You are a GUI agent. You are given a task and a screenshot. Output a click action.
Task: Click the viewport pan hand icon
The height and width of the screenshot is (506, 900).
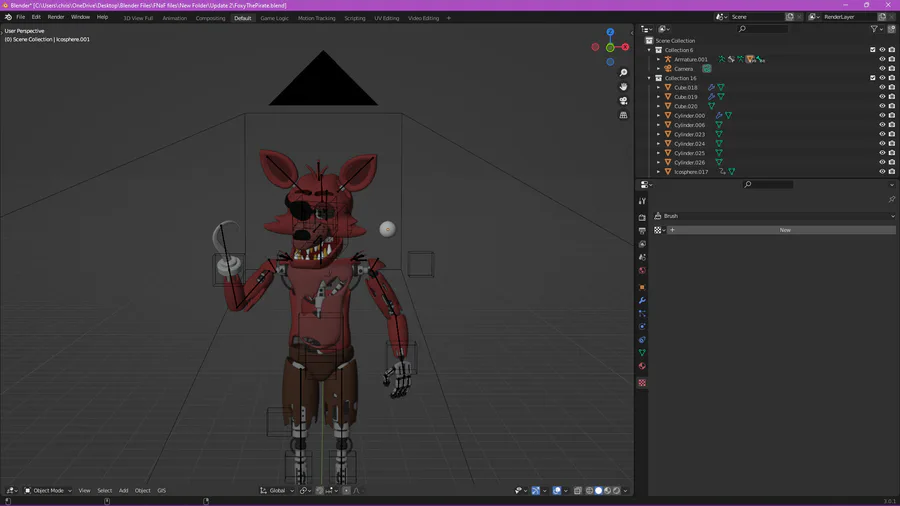pyautogui.click(x=623, y=87)
